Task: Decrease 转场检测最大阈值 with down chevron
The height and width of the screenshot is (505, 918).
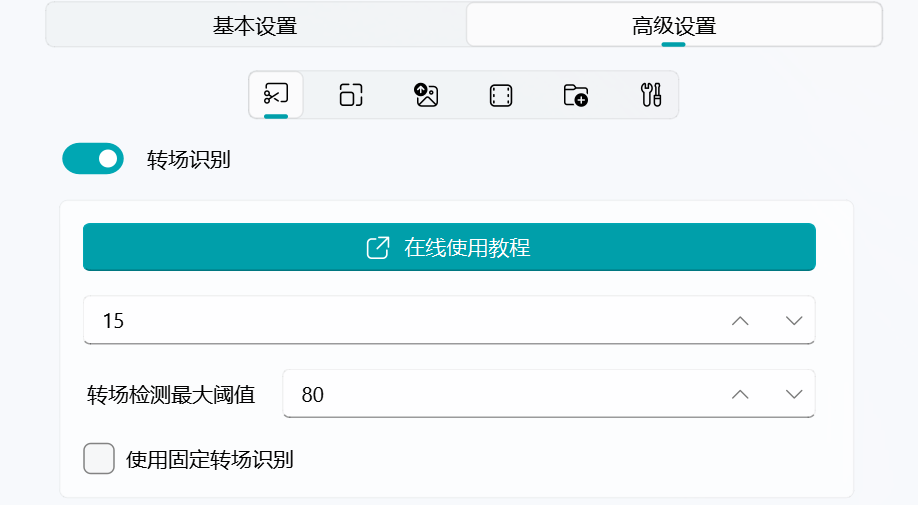Action: (x=794, y=394)
